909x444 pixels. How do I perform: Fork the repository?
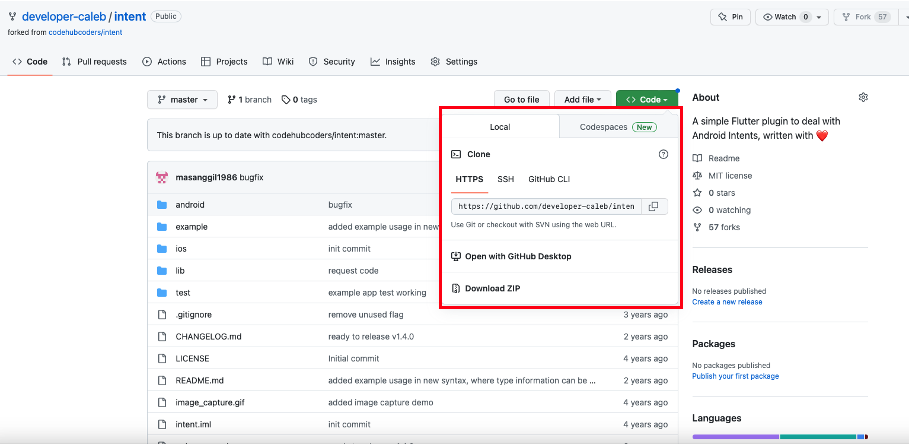pyautogui.click(x=866, y=17)
